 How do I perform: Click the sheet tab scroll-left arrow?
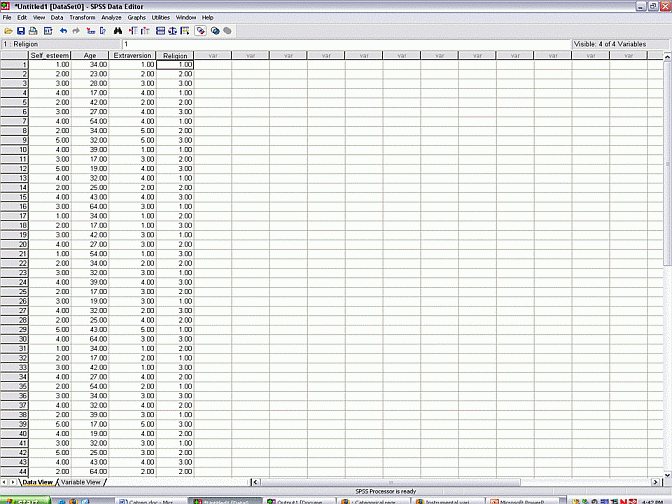click(x=4, y=482)
